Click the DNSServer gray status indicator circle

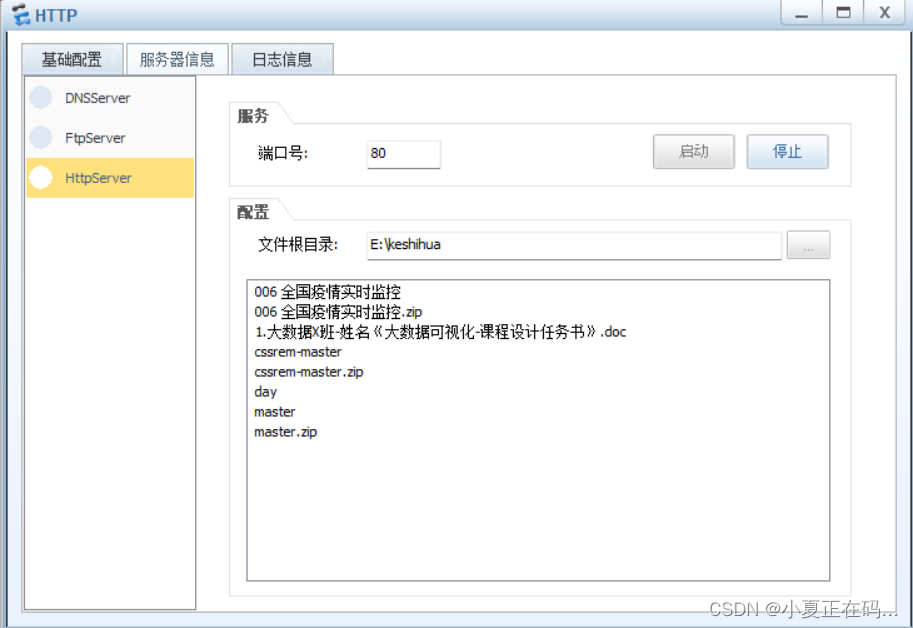point(40,98)
